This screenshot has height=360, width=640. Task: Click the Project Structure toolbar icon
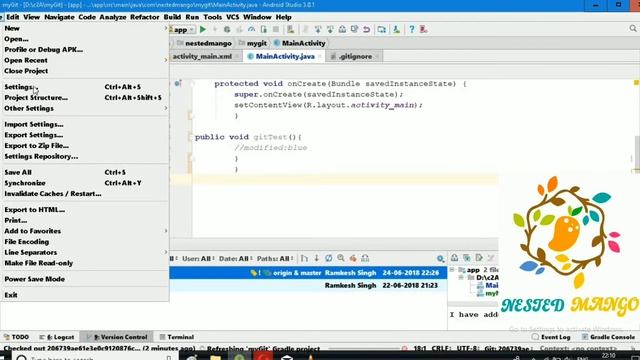(382, 29)
